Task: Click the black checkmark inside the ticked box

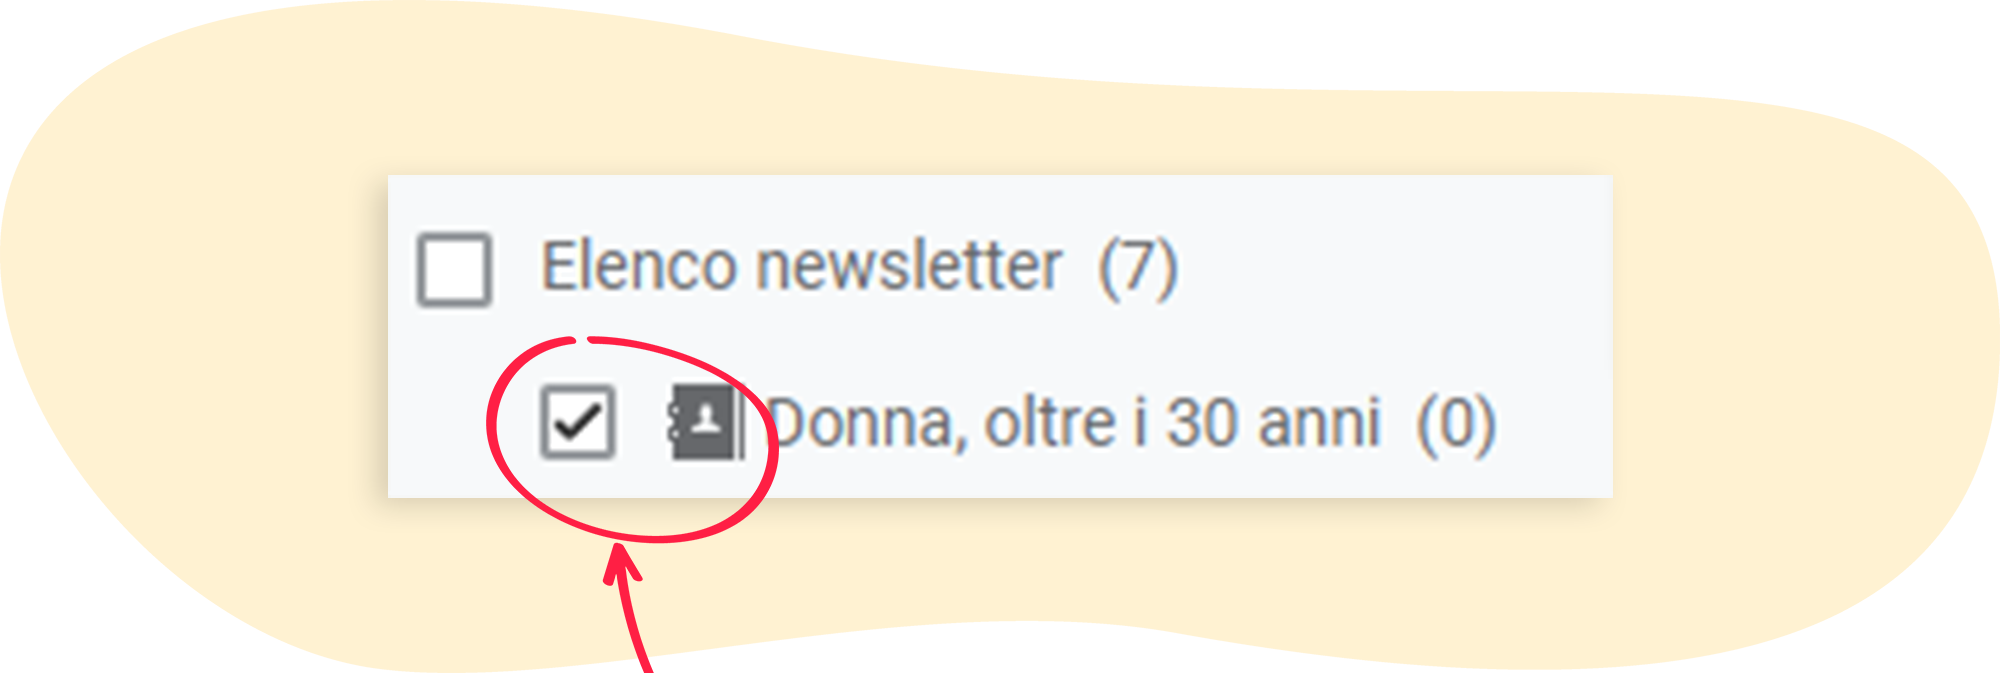Action: click(x=578, y=422)
